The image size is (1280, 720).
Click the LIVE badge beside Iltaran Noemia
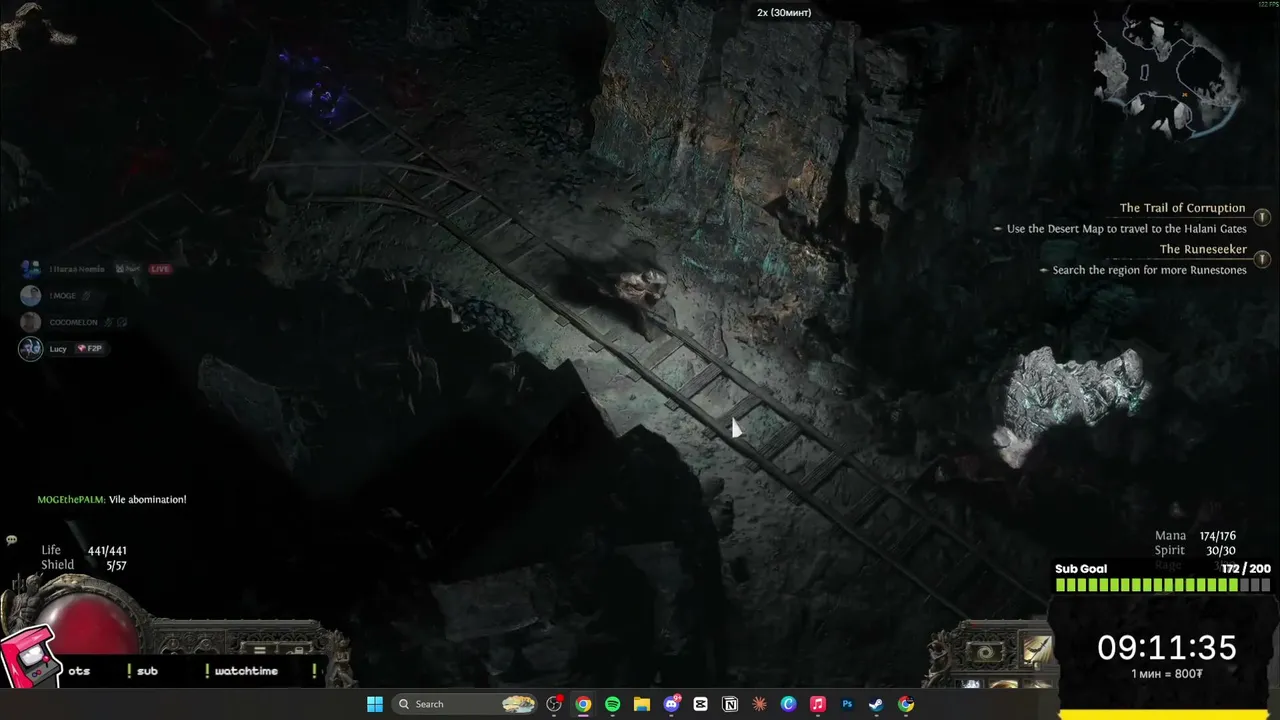[x=160, y=269]
